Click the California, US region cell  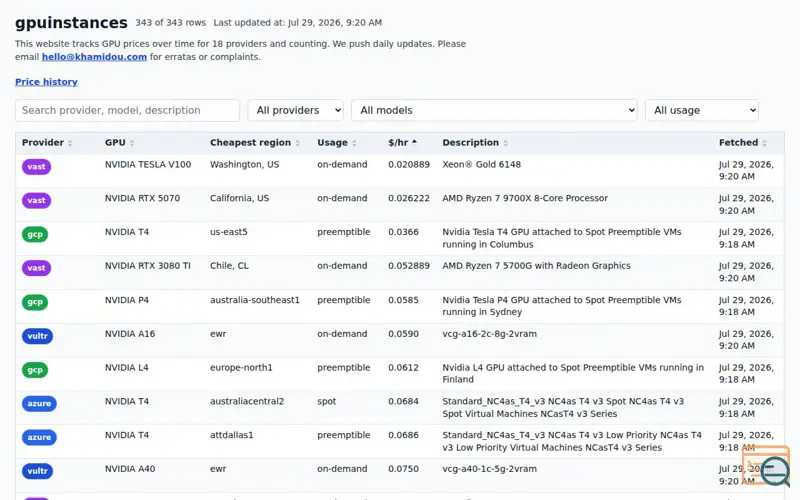[239, 198]
